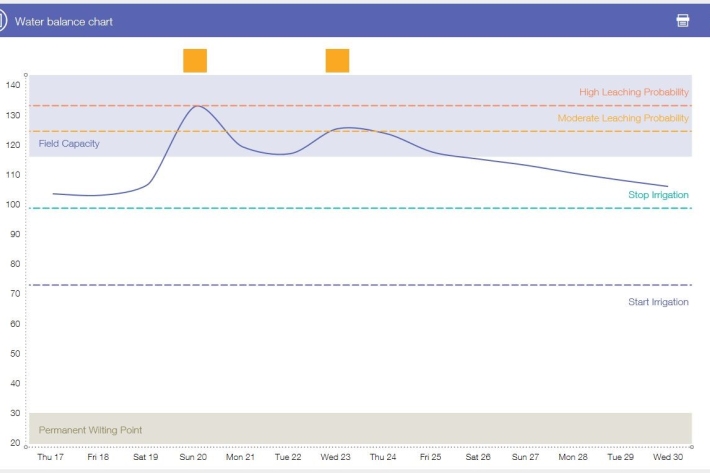This screenshot has width=710, height=473.
Task: Select Fri 25 on the date axis
Action: coord(430,457)
